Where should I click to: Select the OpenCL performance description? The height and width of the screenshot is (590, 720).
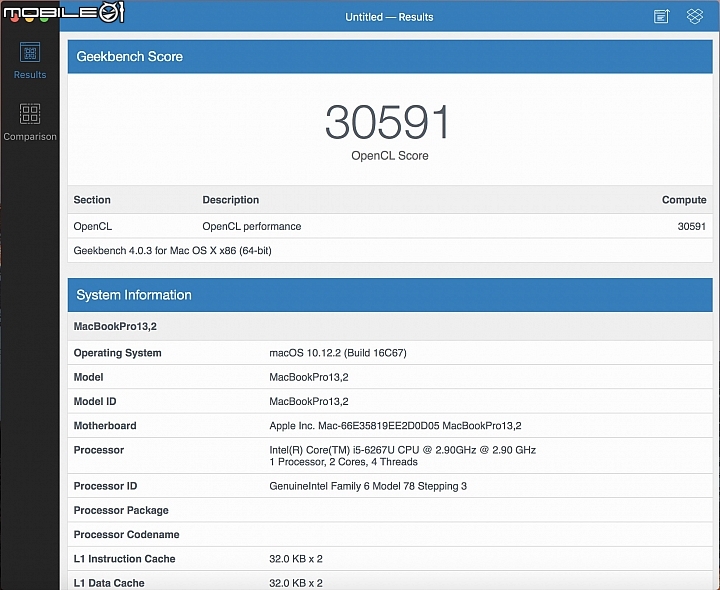252,226
